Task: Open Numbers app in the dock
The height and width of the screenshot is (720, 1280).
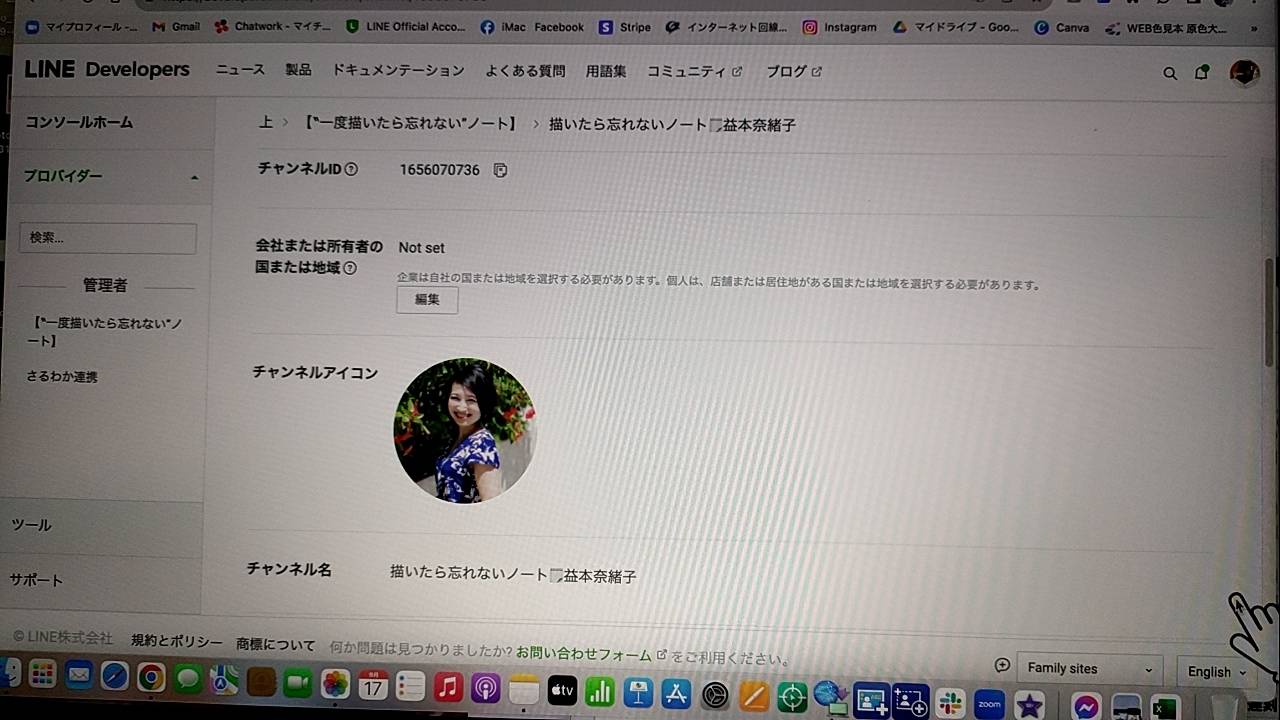Action: (x=600, y=691)
